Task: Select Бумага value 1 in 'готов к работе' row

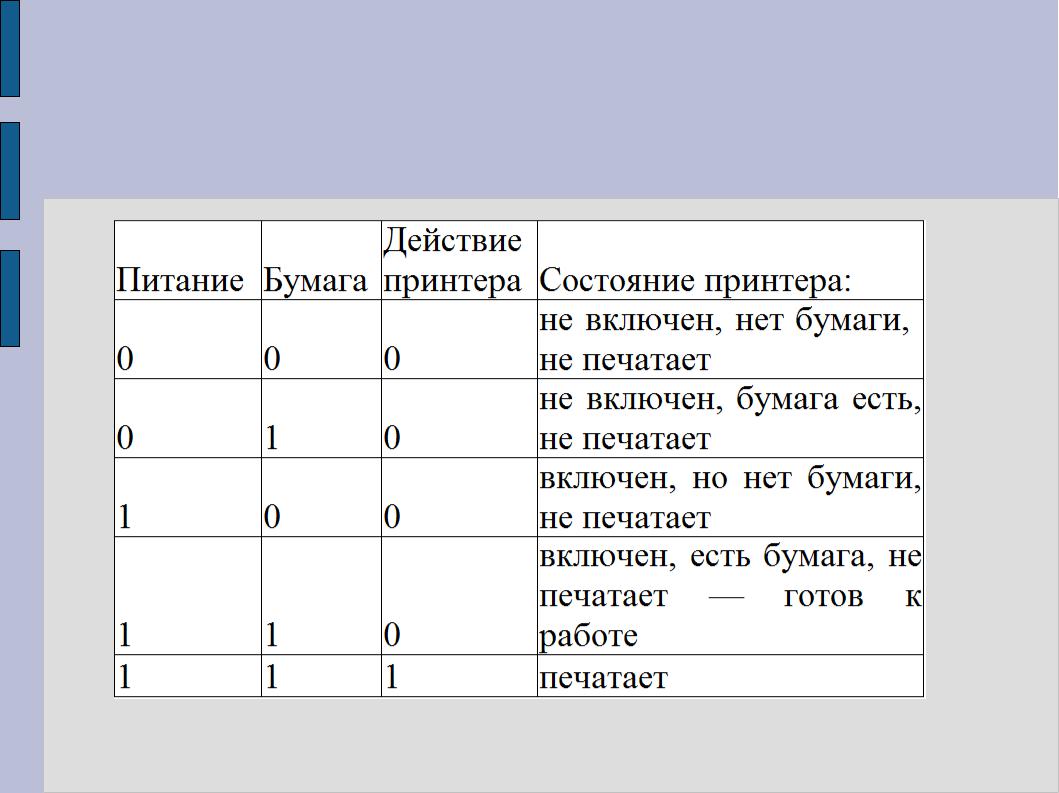Action: [x=321, y=596]
